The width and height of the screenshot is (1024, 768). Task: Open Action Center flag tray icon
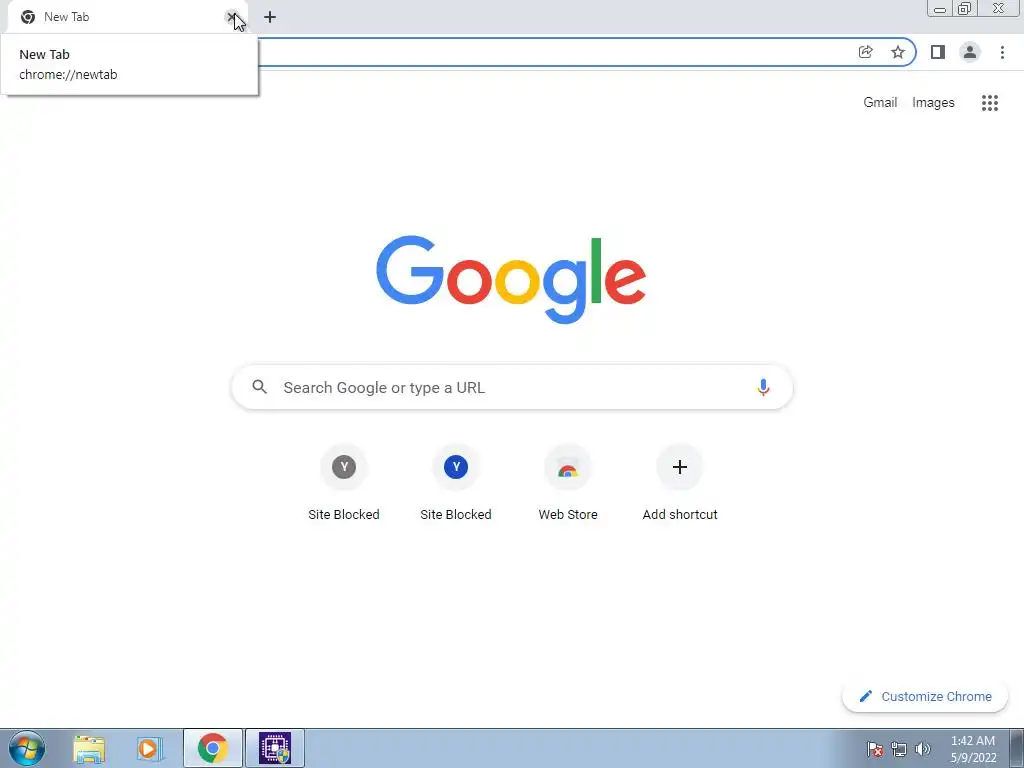pos(875,749)
